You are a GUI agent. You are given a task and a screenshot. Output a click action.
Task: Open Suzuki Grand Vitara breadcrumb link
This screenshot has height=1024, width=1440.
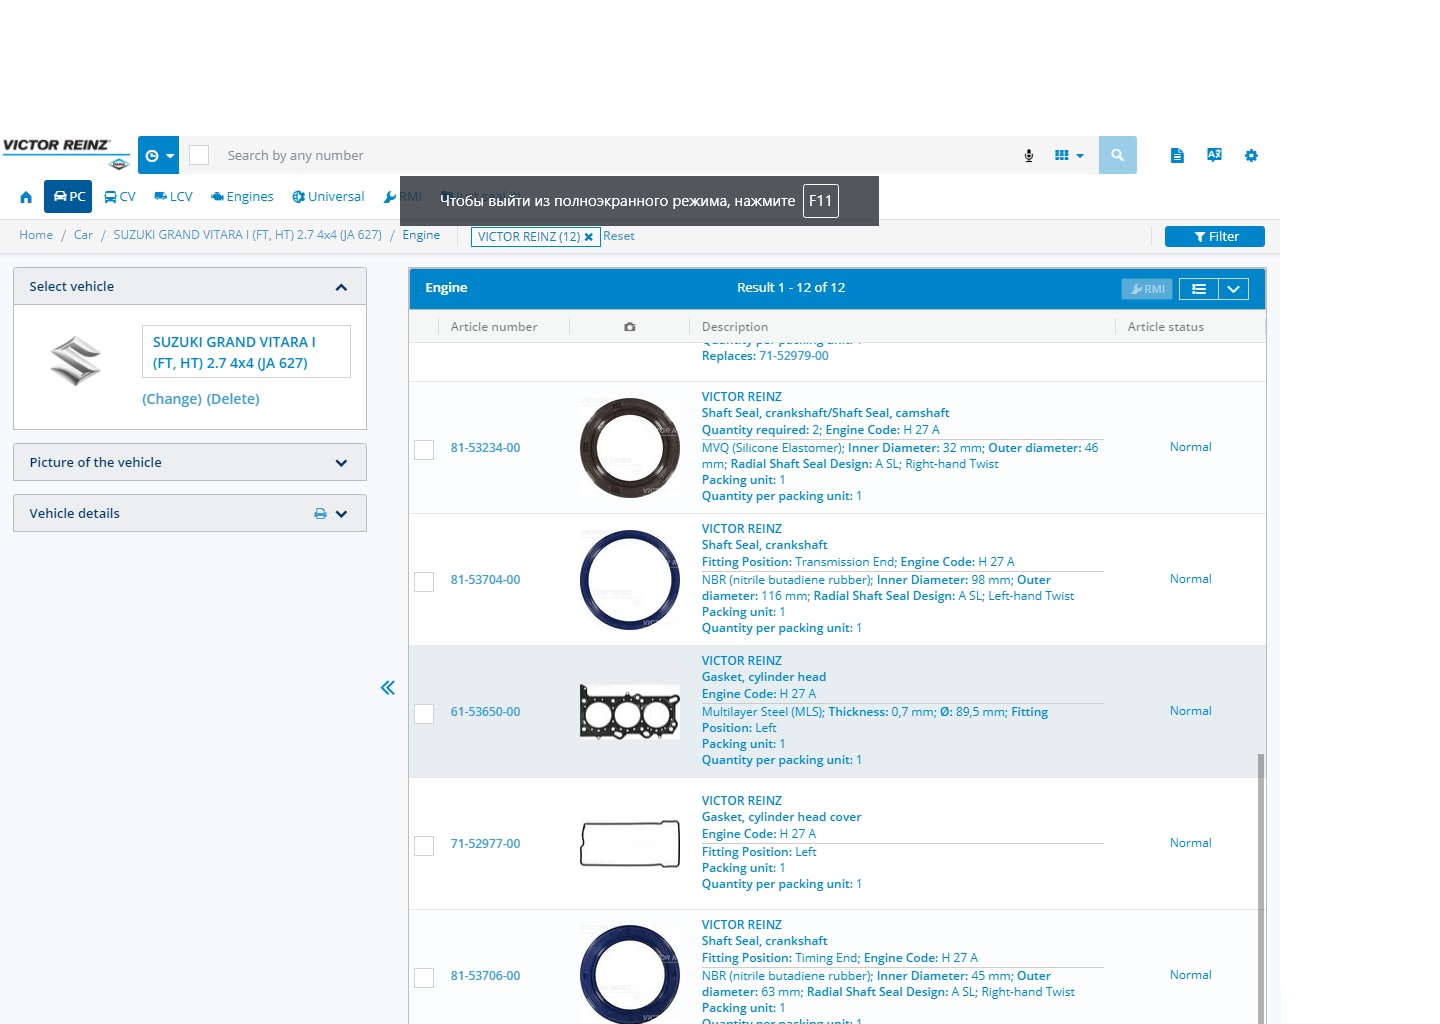point(247,235)
